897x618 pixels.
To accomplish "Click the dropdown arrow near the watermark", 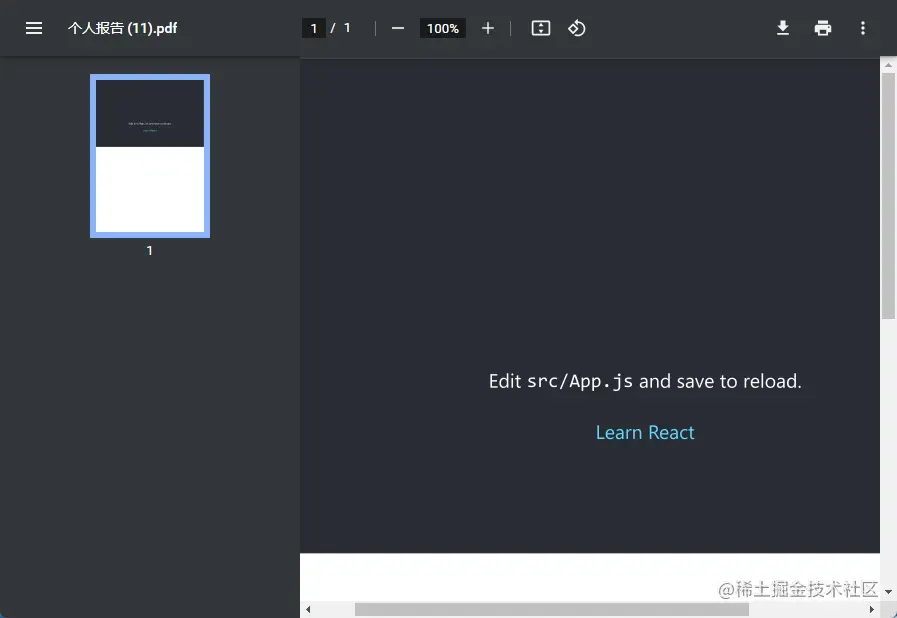I will pos(889,590).
